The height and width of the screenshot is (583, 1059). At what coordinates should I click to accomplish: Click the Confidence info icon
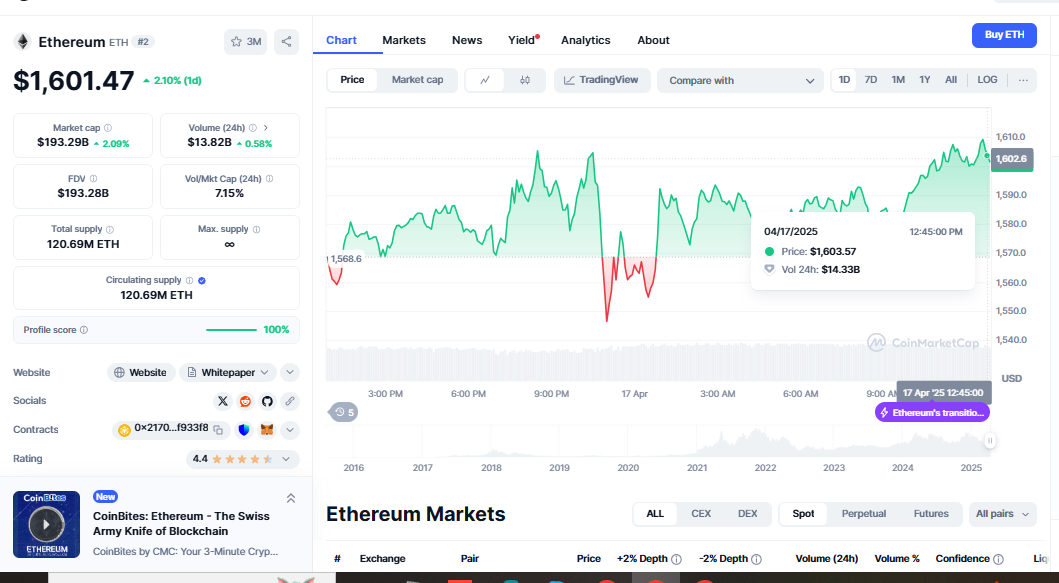999,559
